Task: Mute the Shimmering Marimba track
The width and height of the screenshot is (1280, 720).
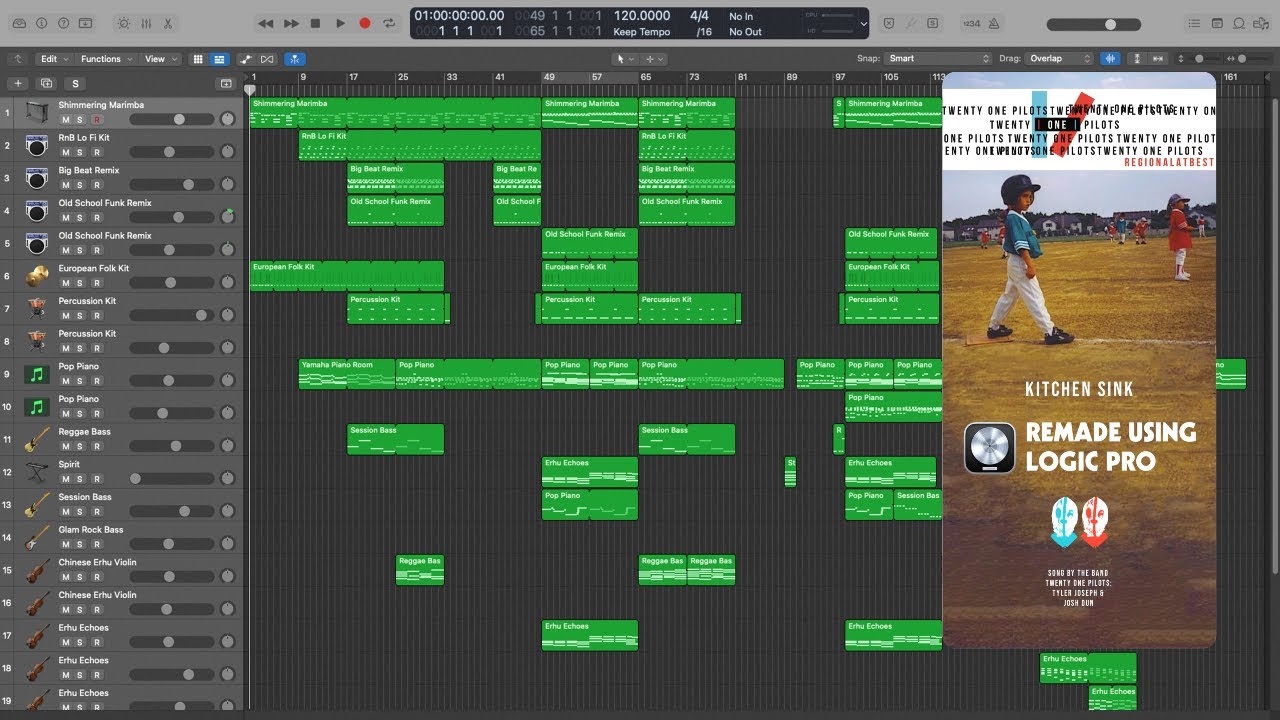Action: (x=66, y=120)
